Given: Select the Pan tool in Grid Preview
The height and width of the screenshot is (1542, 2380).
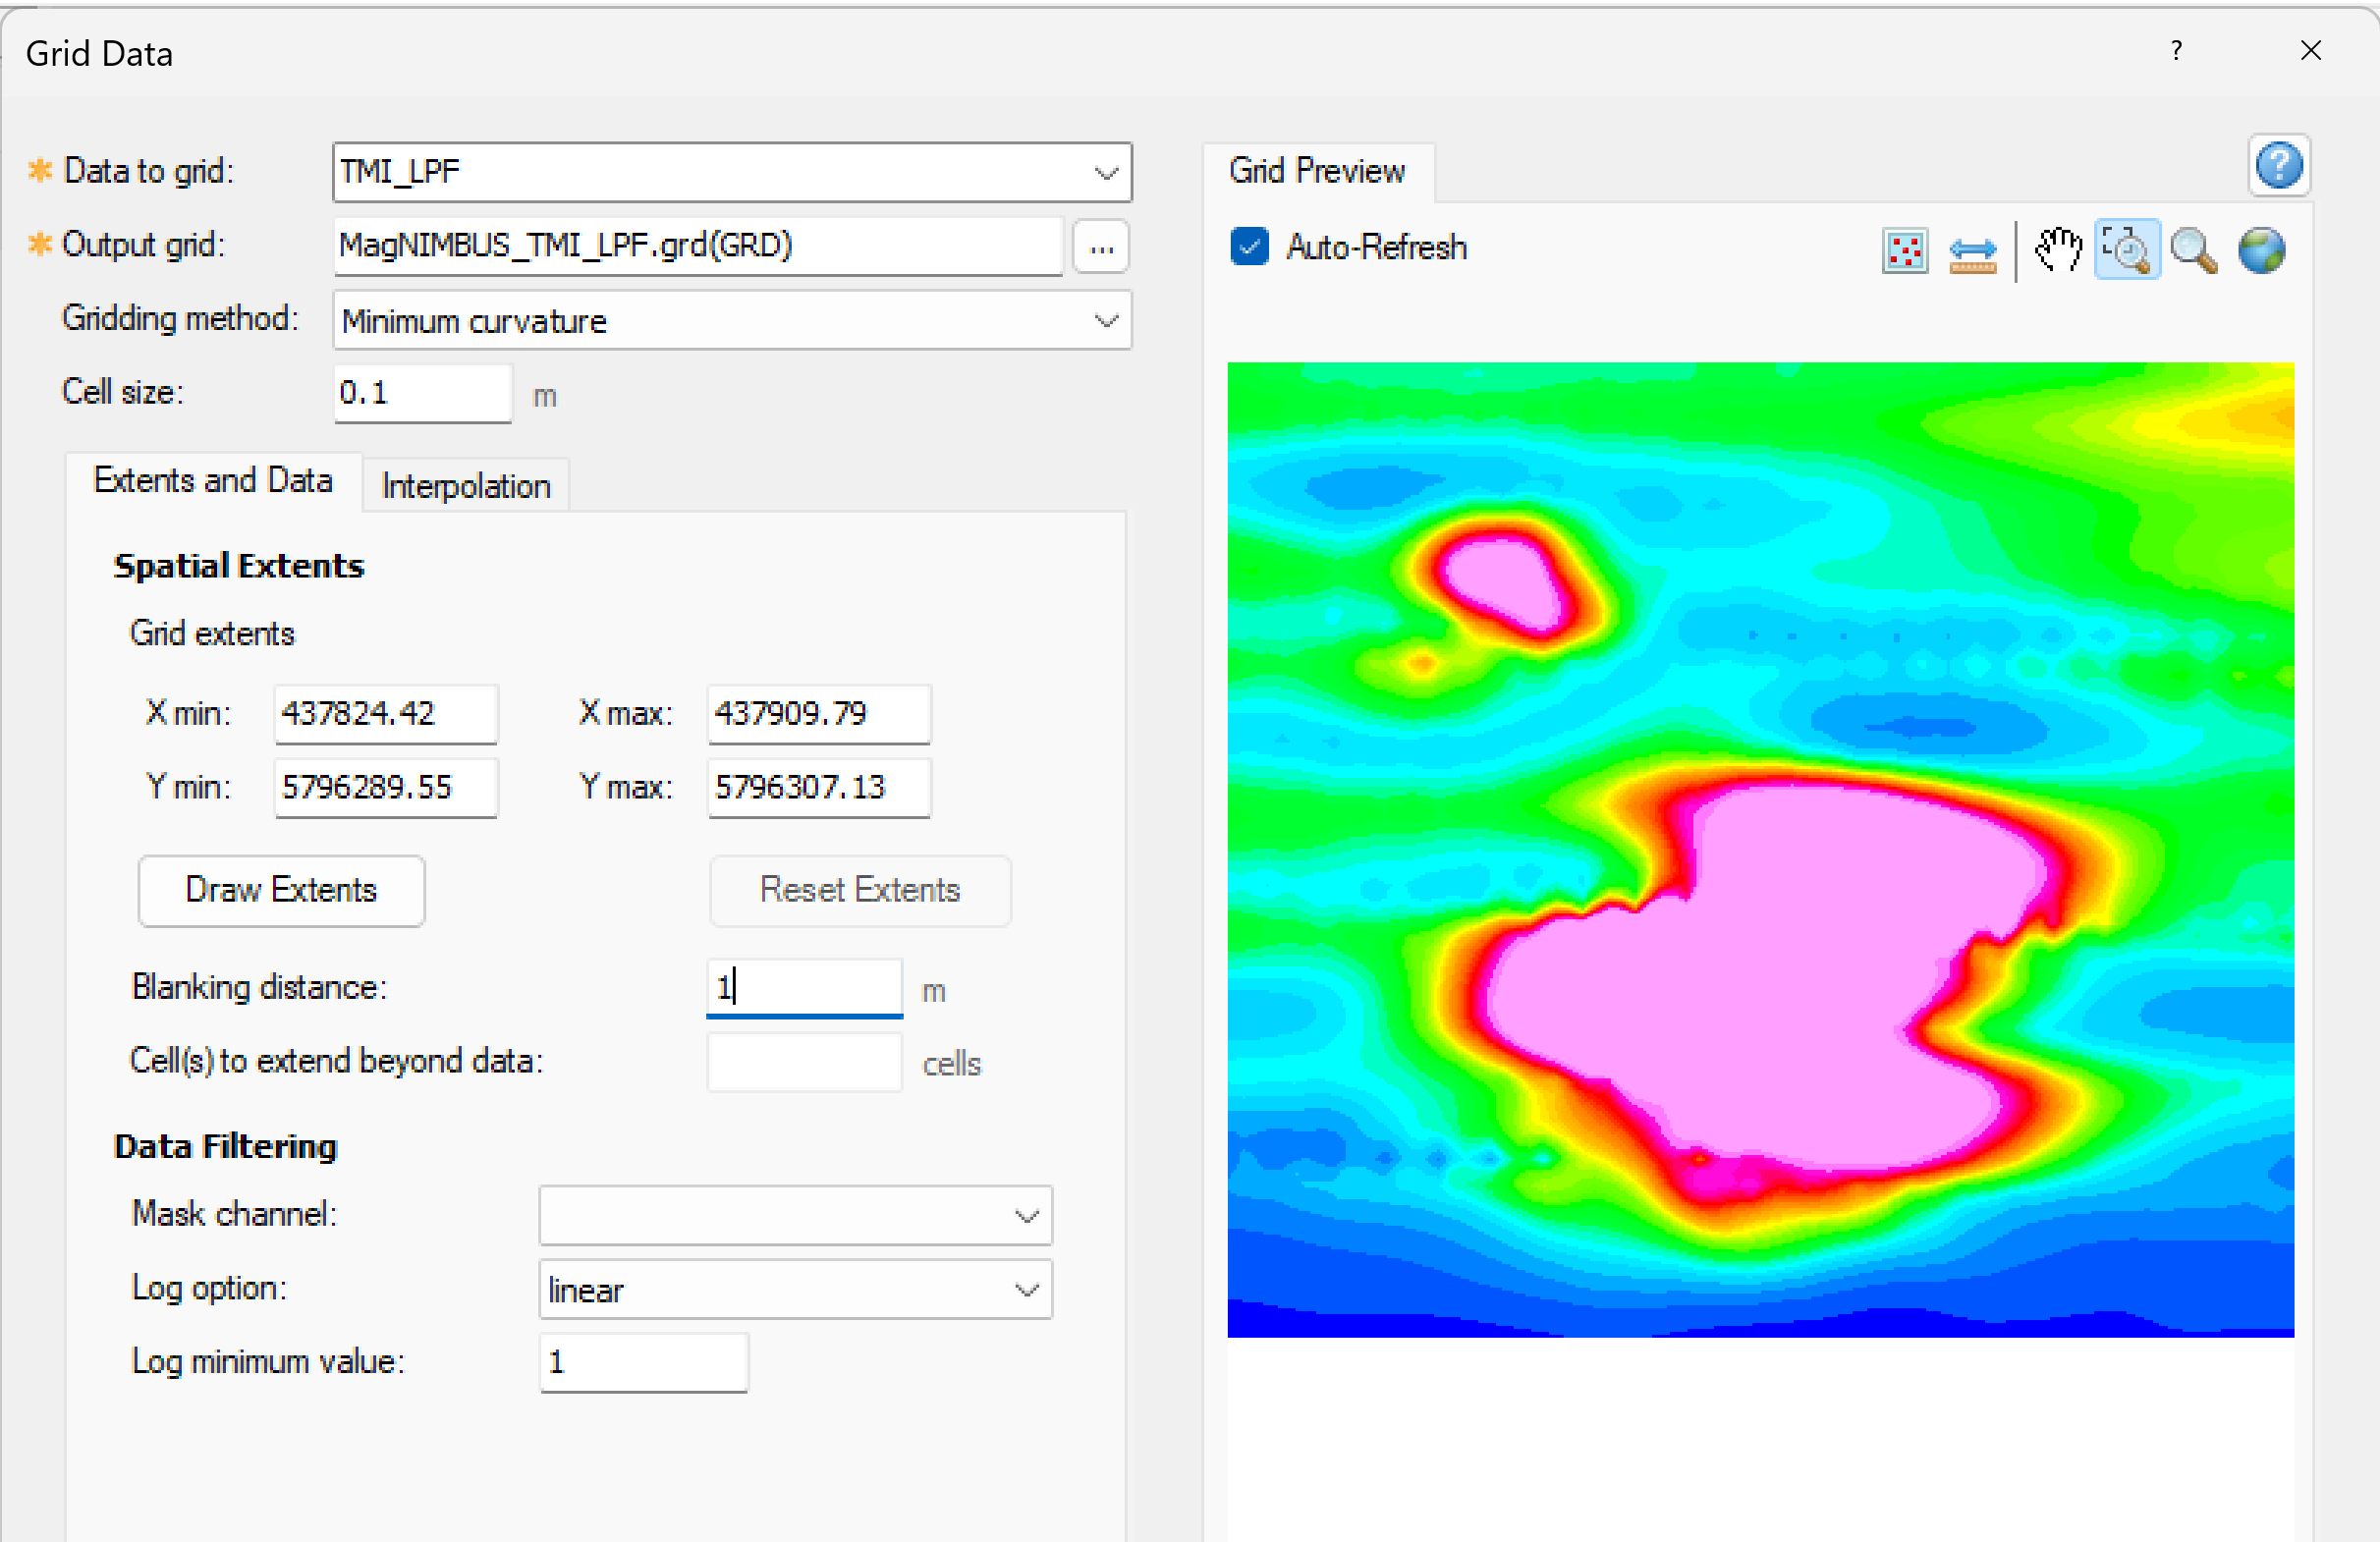Looking at the screenshot, I should (x=2057, y=250).
